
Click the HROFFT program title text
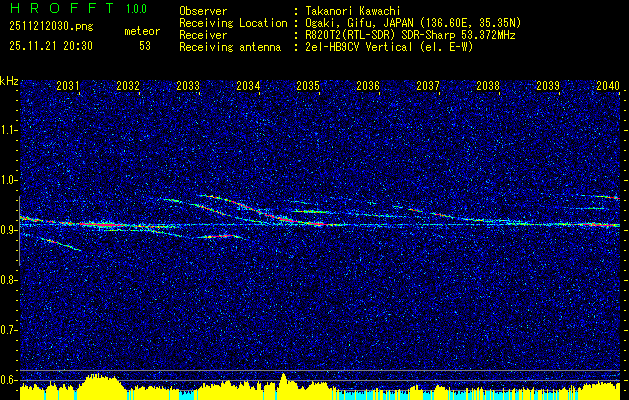62,8
